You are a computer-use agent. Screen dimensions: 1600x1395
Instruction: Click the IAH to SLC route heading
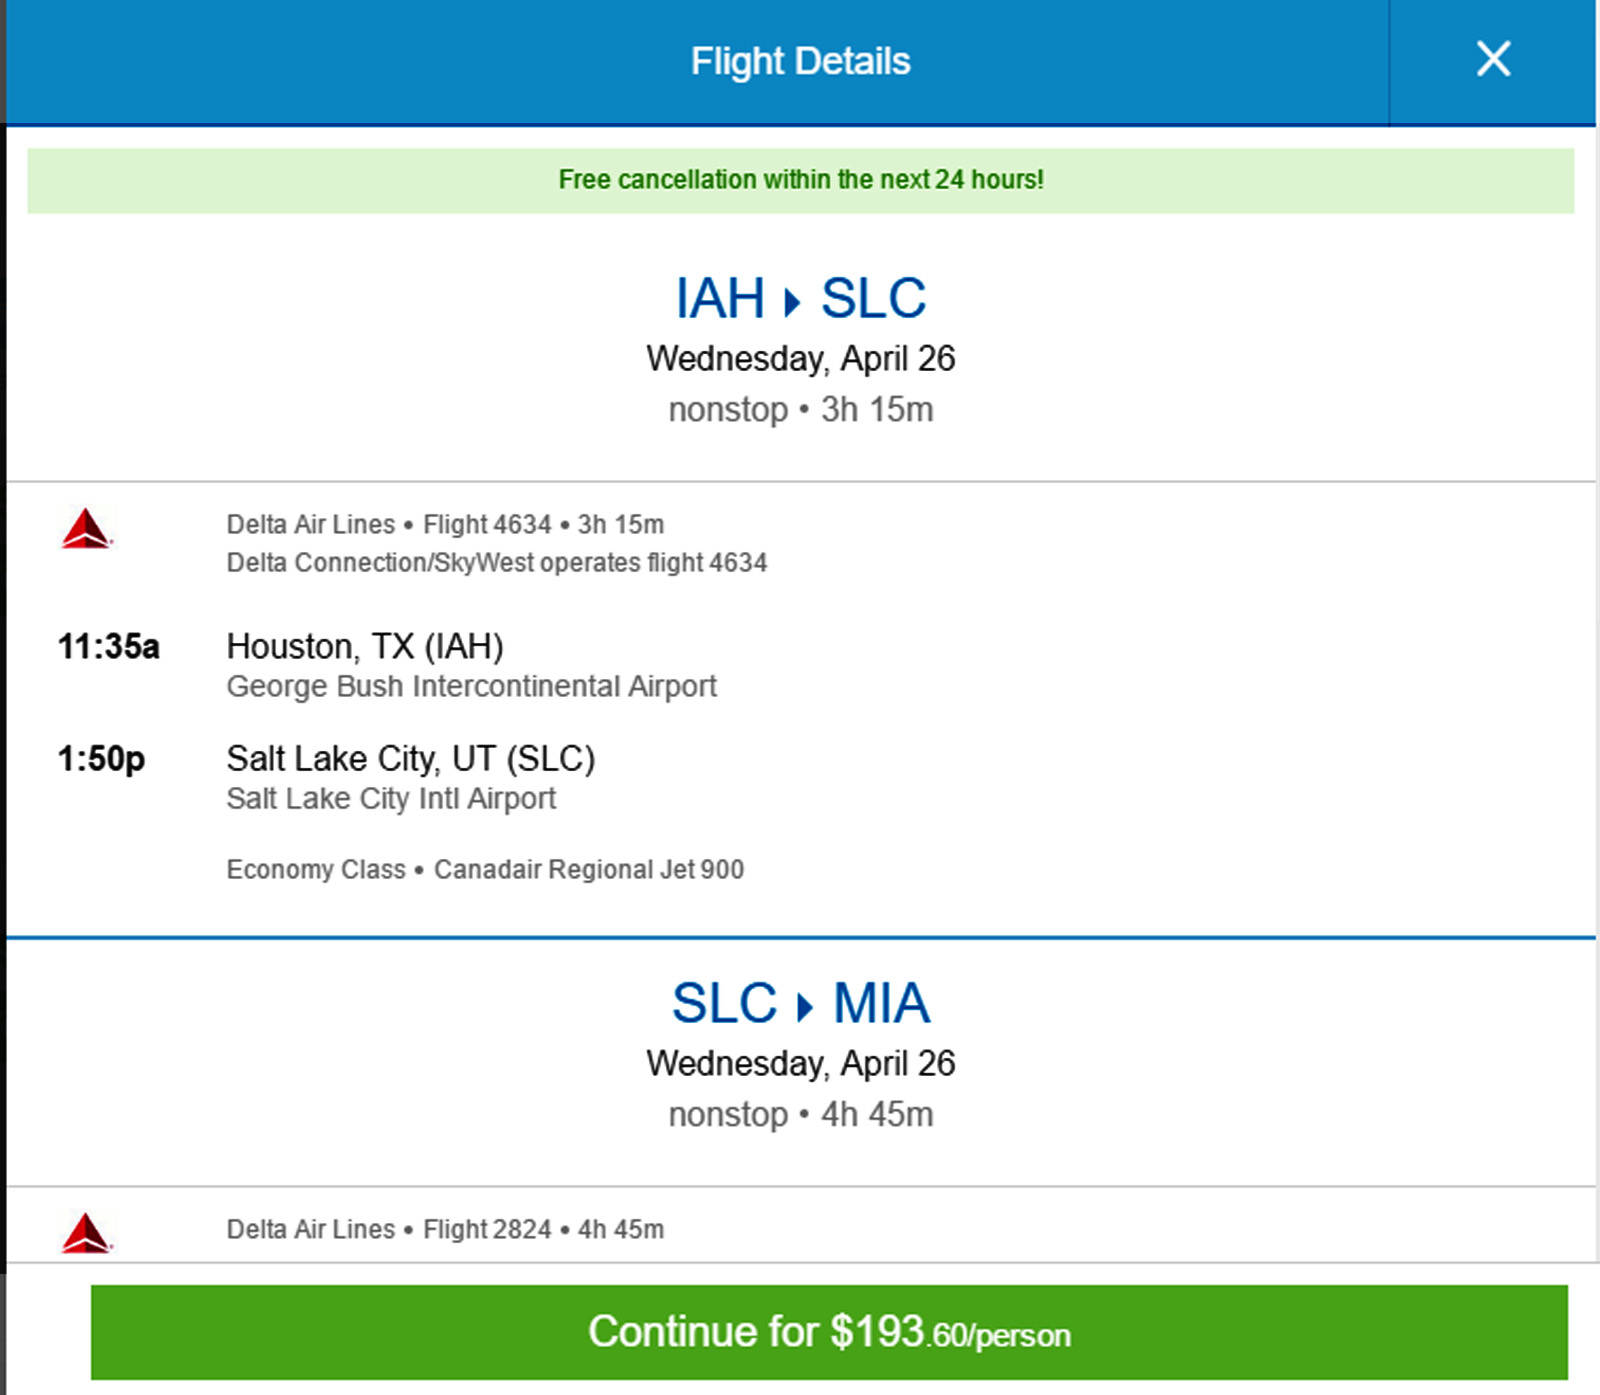[x=800, y=298]
